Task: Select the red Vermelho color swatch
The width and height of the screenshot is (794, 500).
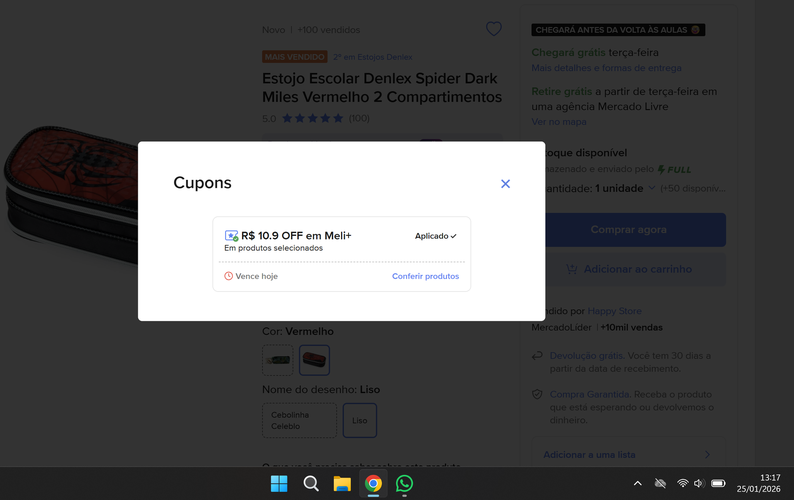Action: 314,360
